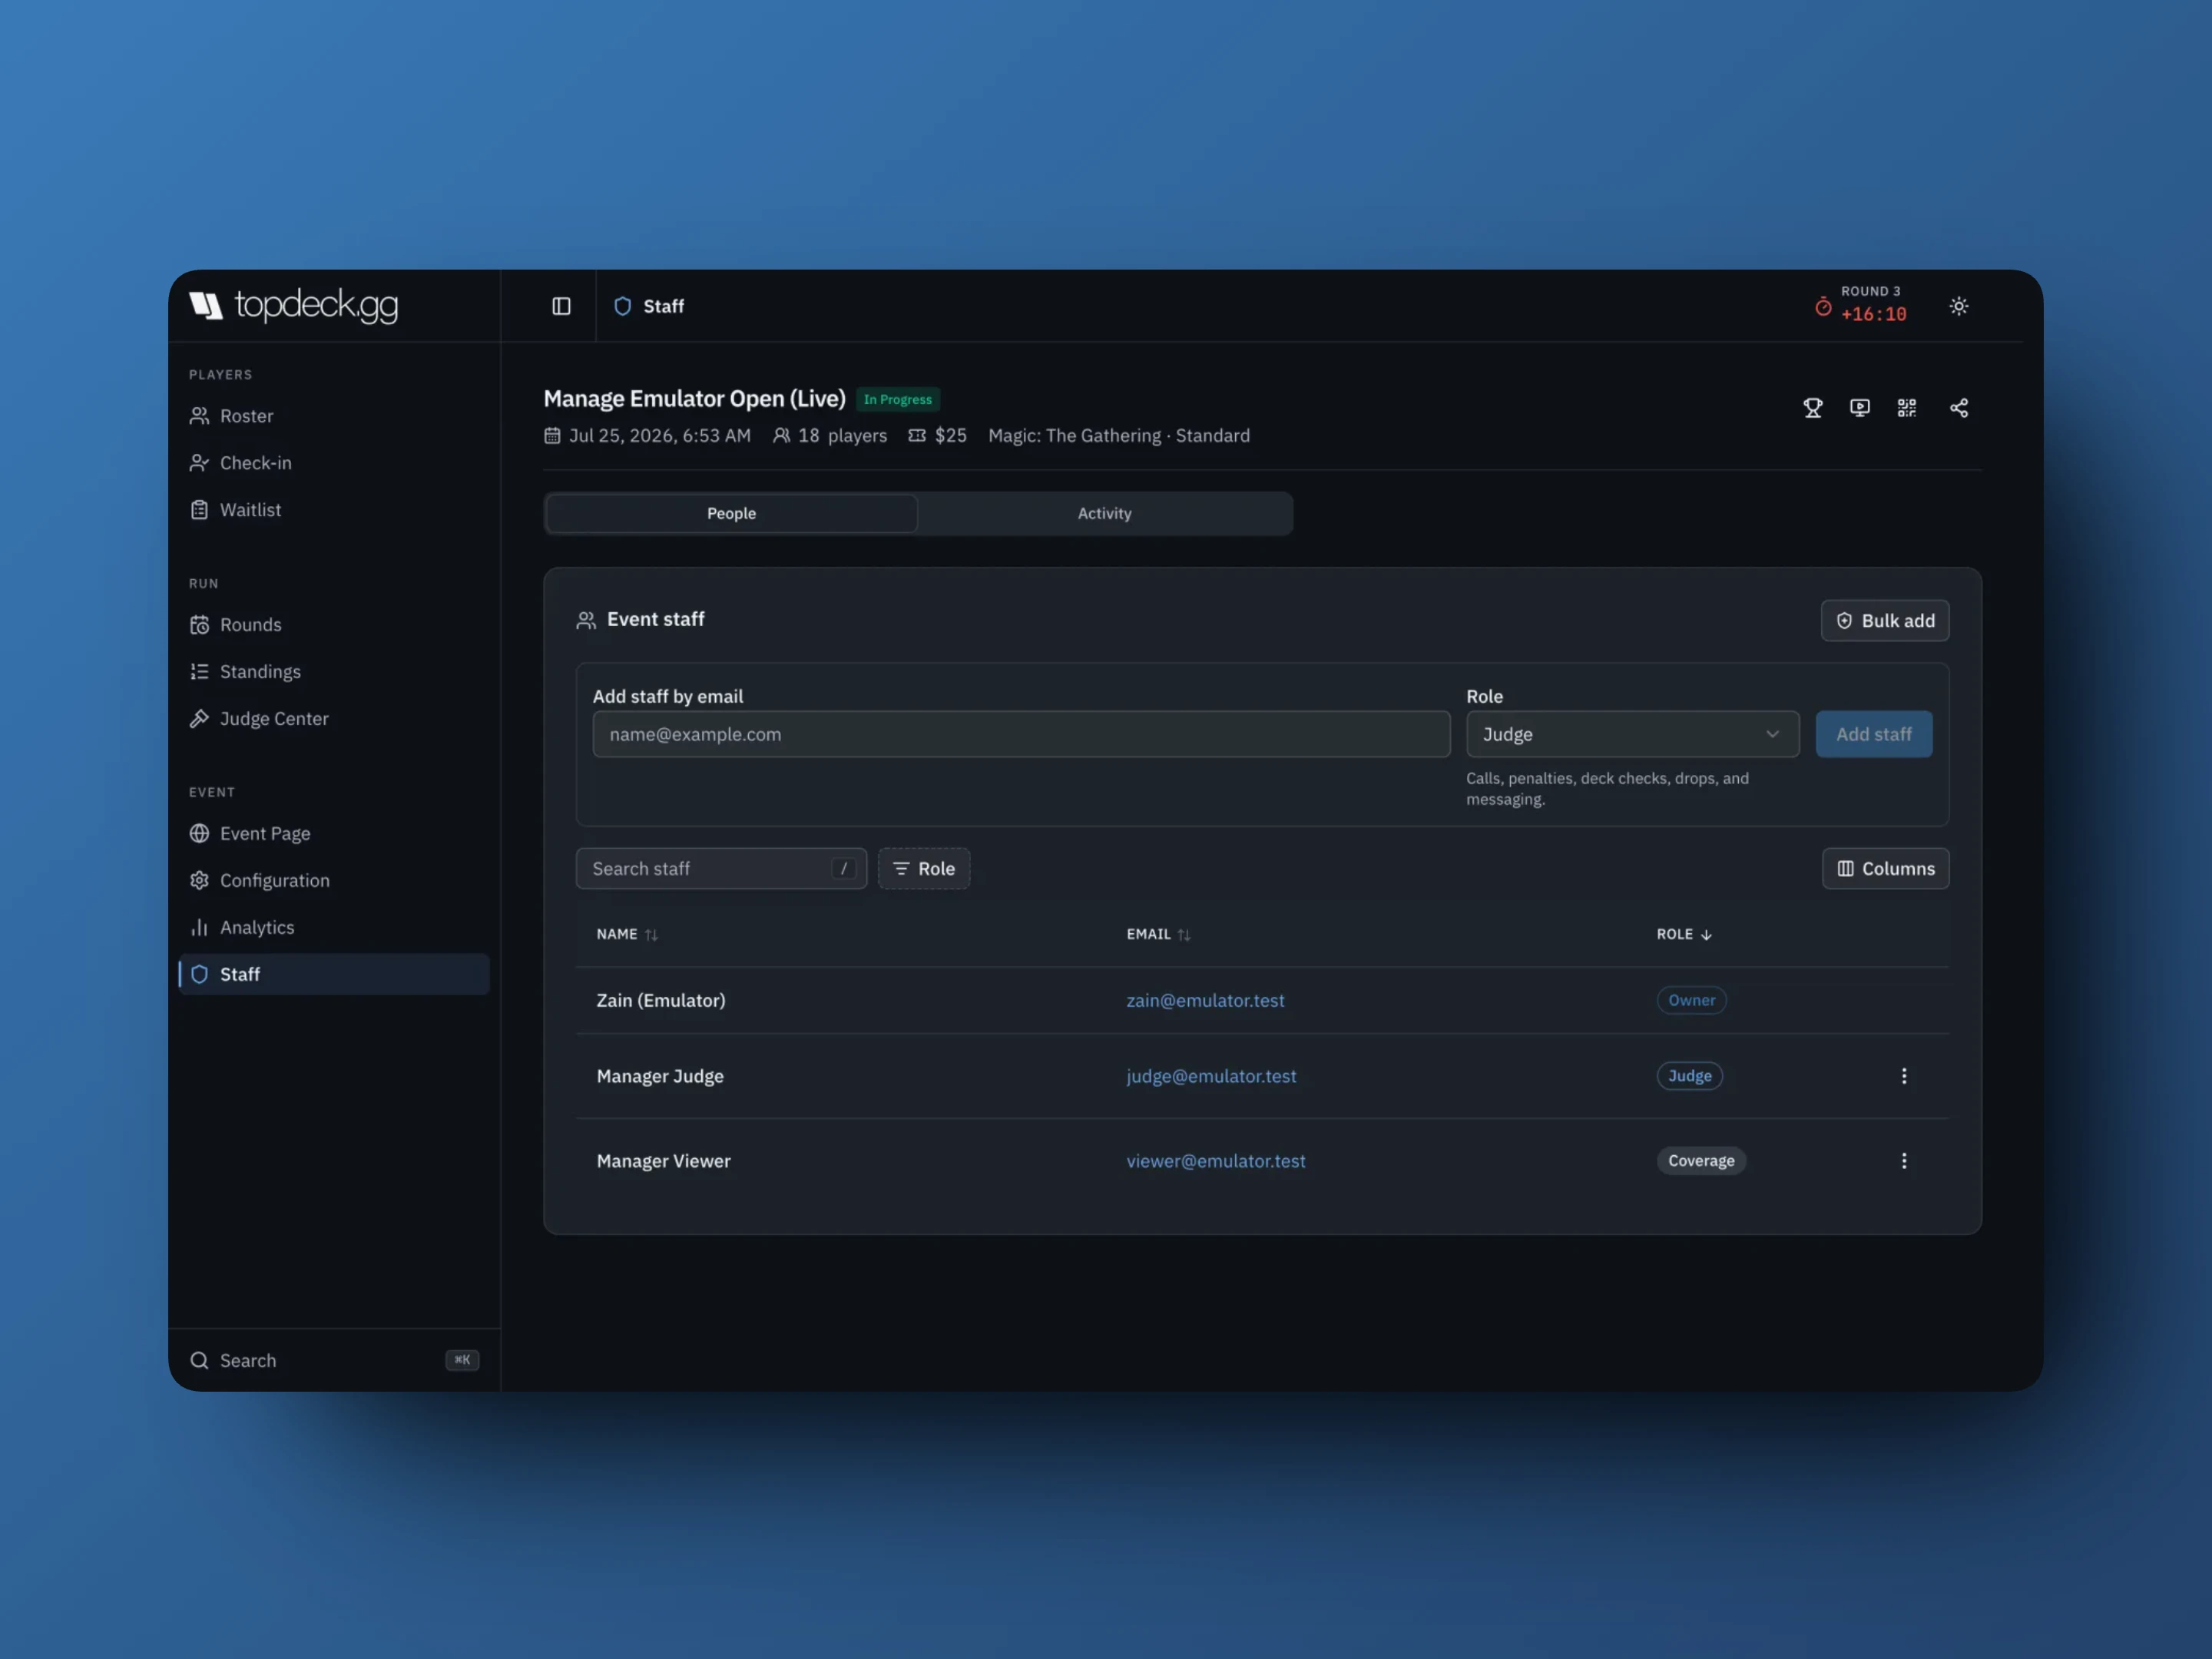Click the Judge role badge

[x=1689, y=1077]
